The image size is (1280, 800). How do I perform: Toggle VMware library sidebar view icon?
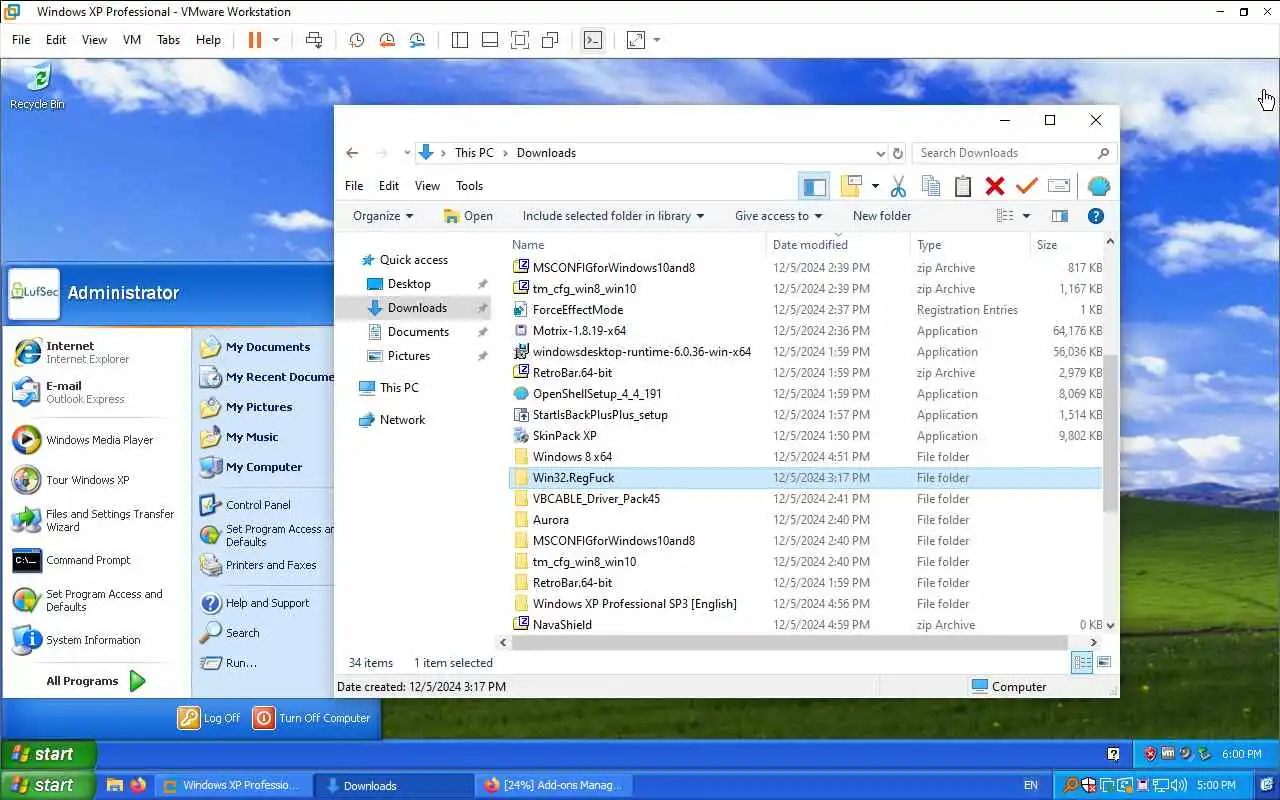(x=460, y=40)
